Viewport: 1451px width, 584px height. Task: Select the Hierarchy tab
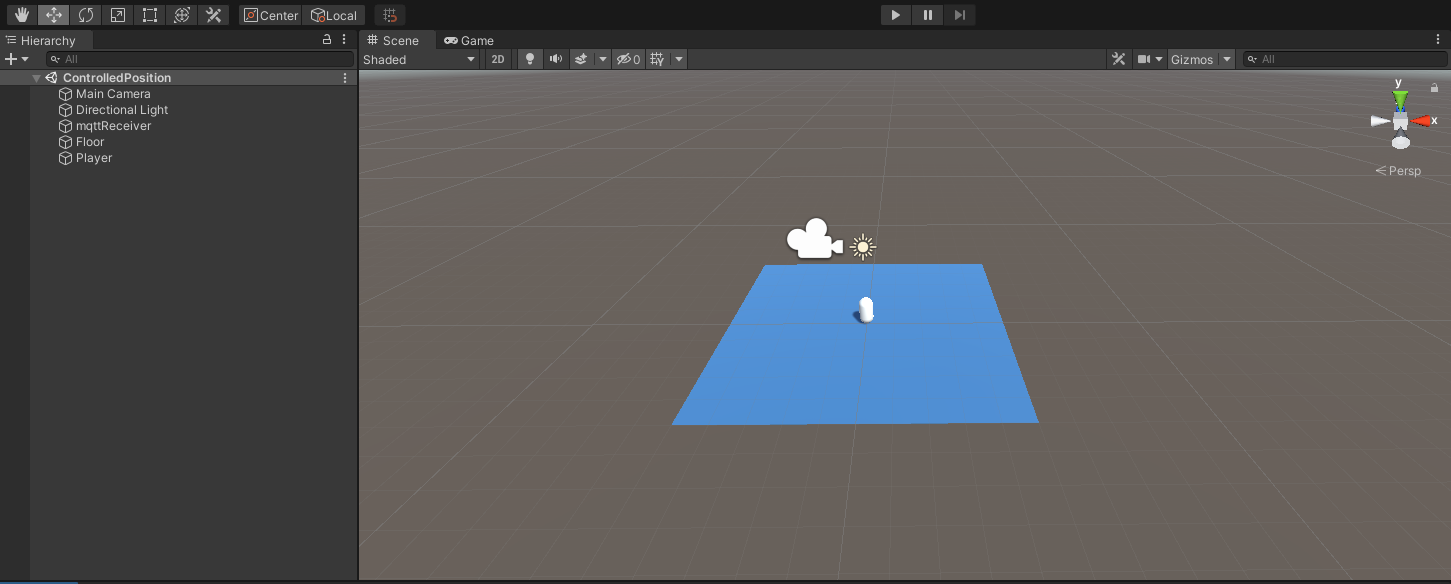(x=47, y=41)
